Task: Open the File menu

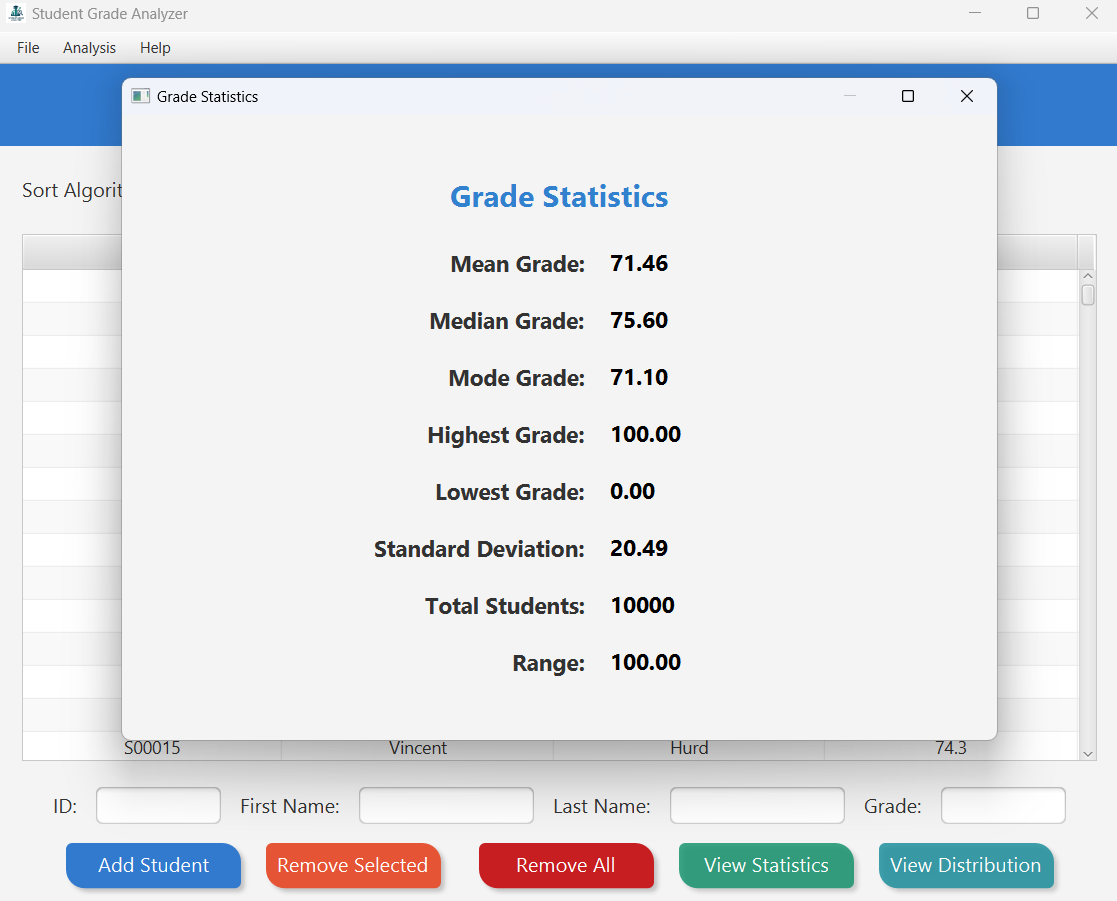Action: (x=27, y=47)
